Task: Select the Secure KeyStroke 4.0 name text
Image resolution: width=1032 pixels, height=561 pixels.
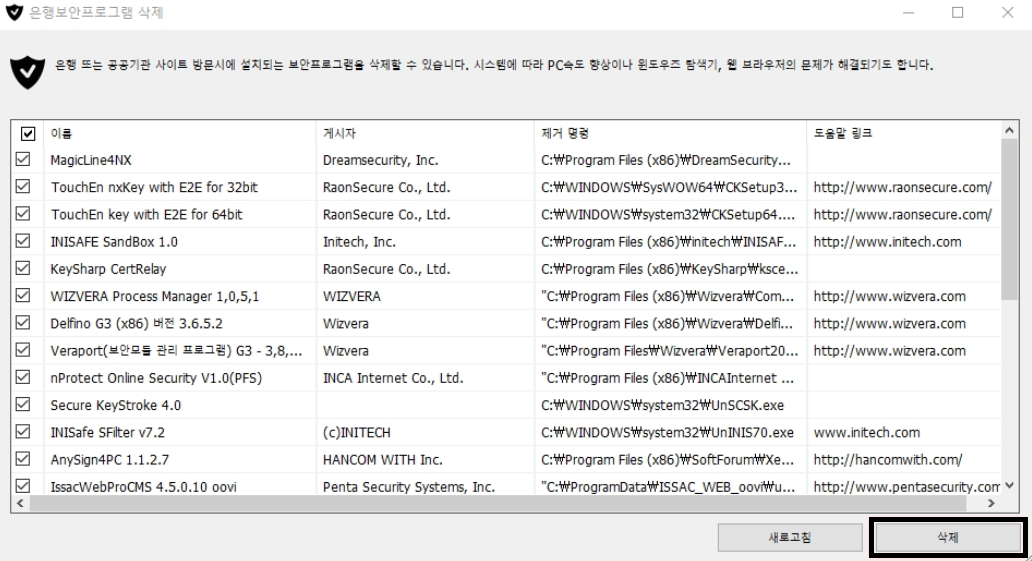Action: [116, 405]
